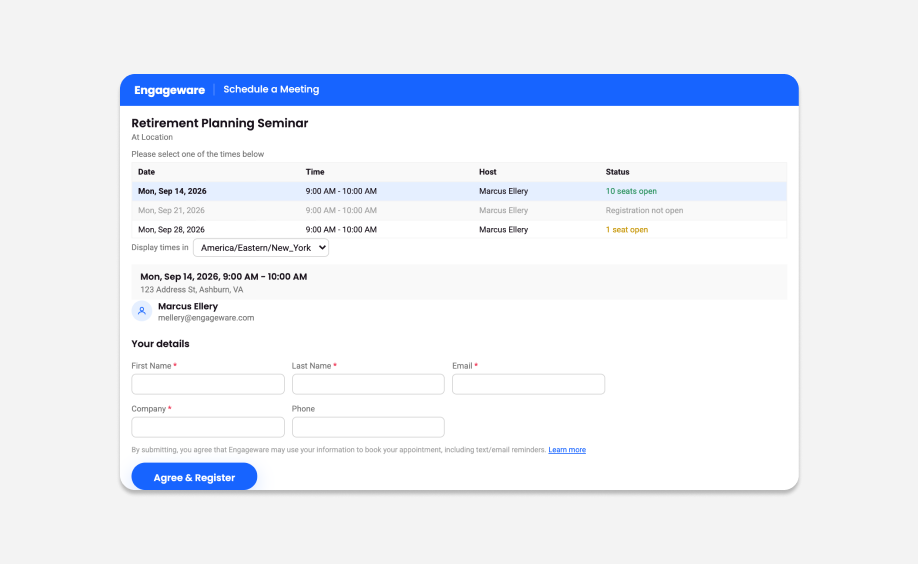Select the Mon, Sep 28, 2026 session

click(459, 230)
